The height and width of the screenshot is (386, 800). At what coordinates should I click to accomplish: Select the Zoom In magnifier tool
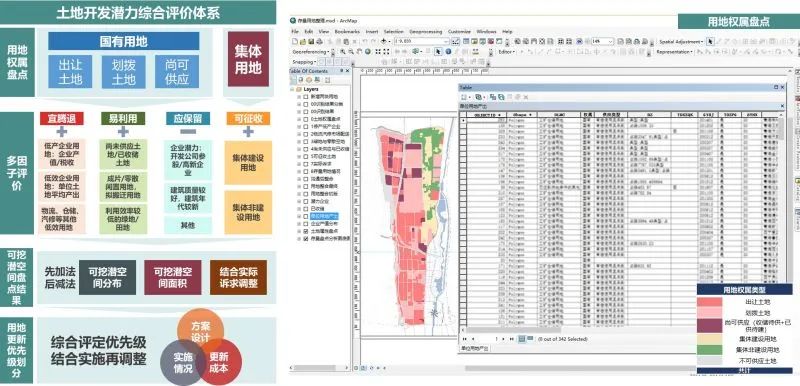click(343, 52)
